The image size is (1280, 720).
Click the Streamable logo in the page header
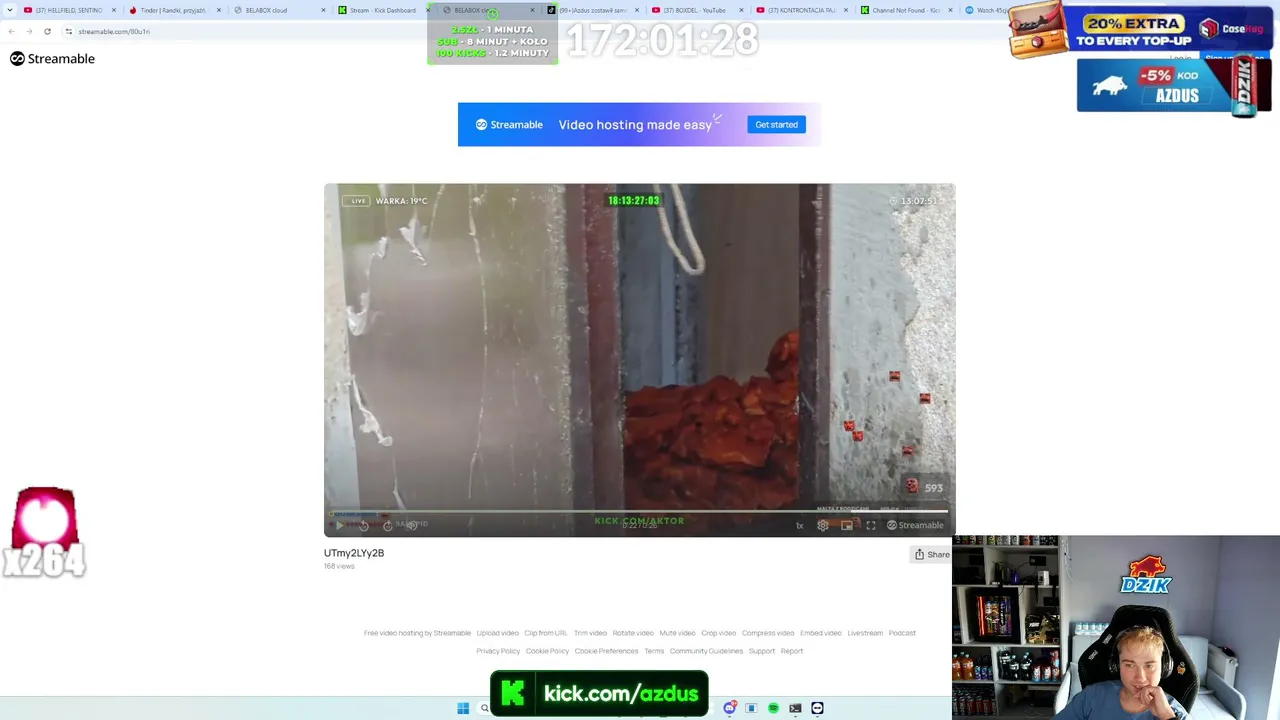52,59
